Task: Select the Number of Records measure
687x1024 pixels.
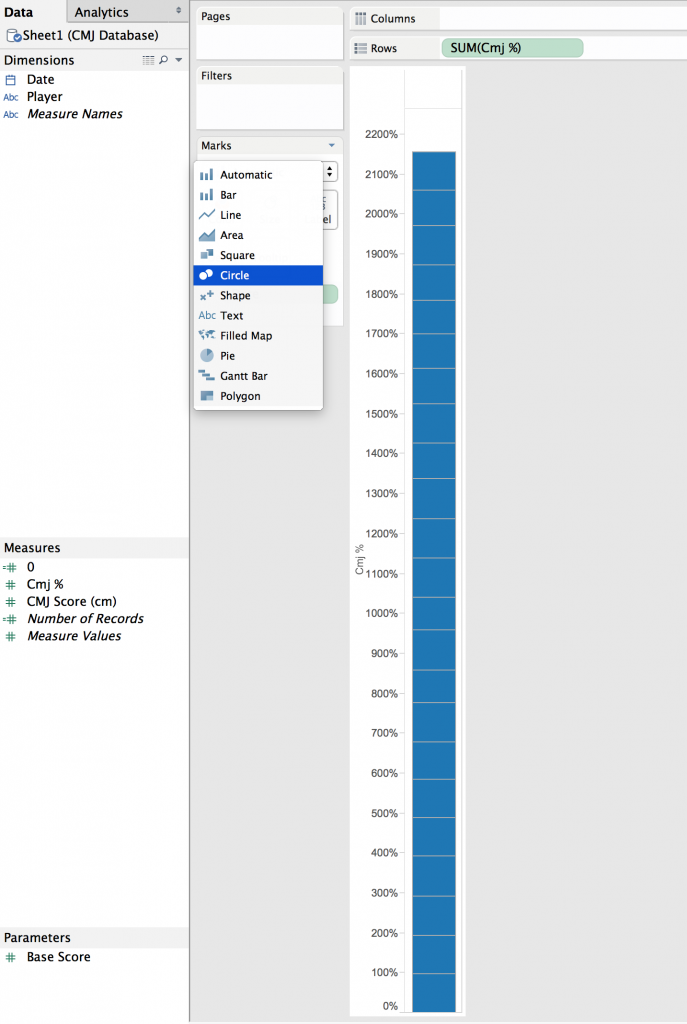Action: click(85, 618)
